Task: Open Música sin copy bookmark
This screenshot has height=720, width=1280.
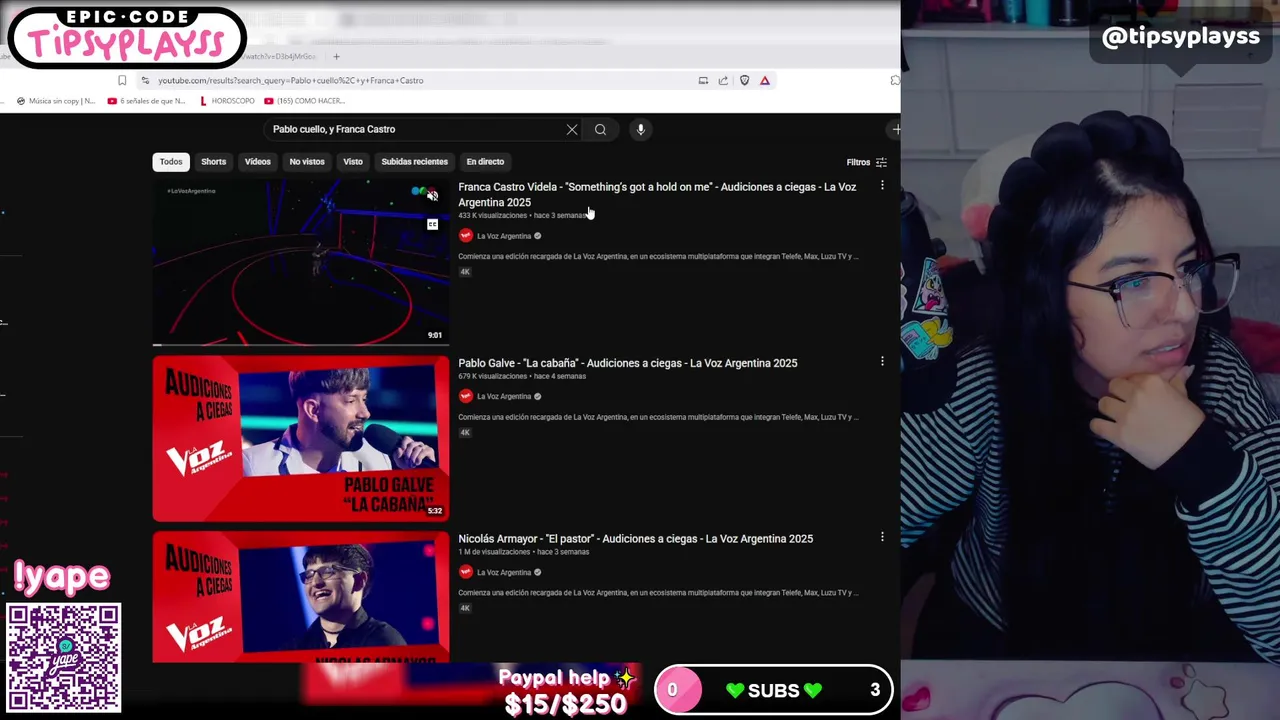Action: (56, 101)
